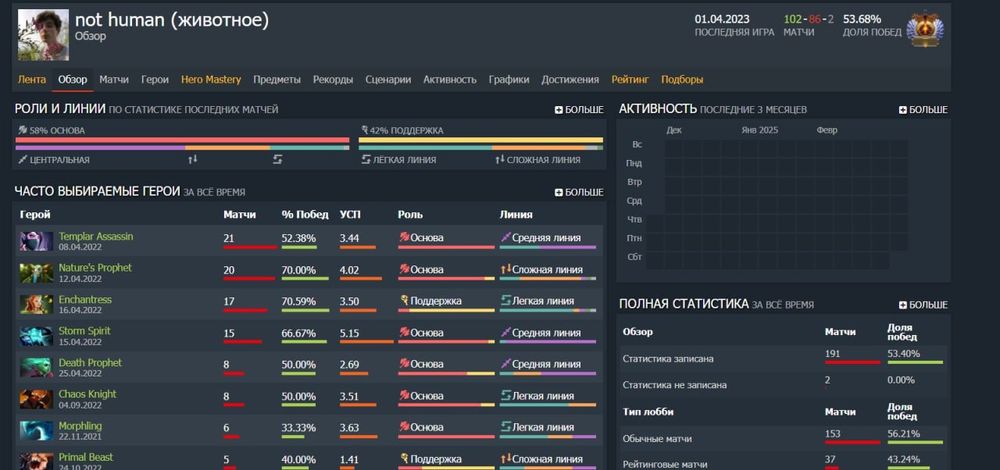
Task: Click the Обычные матчи row label
Action: [657, 439]
